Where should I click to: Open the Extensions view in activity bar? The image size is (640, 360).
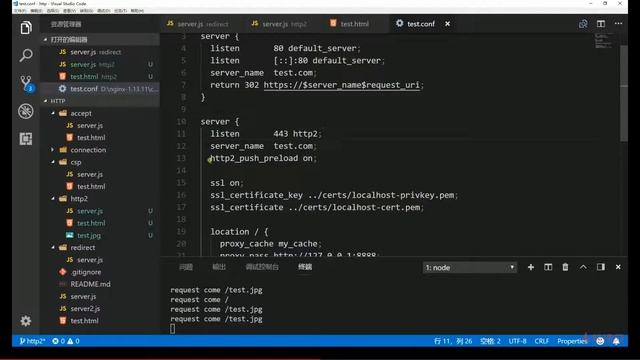coord(26,139)
